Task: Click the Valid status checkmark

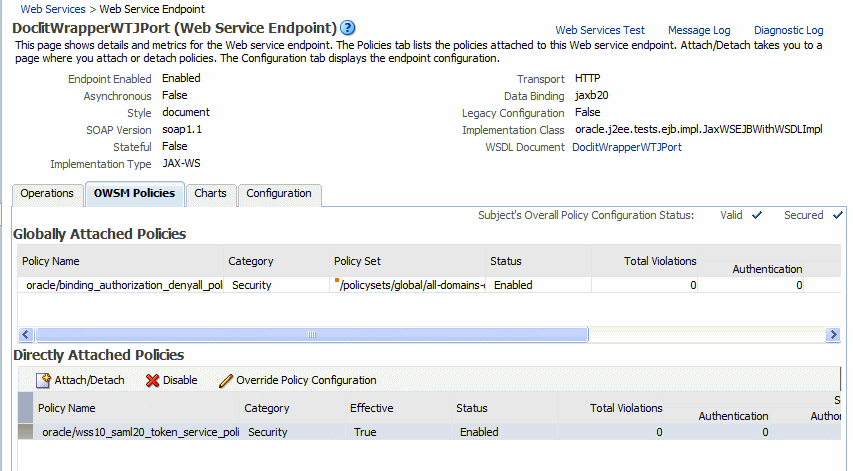Action: pos(757,215)
